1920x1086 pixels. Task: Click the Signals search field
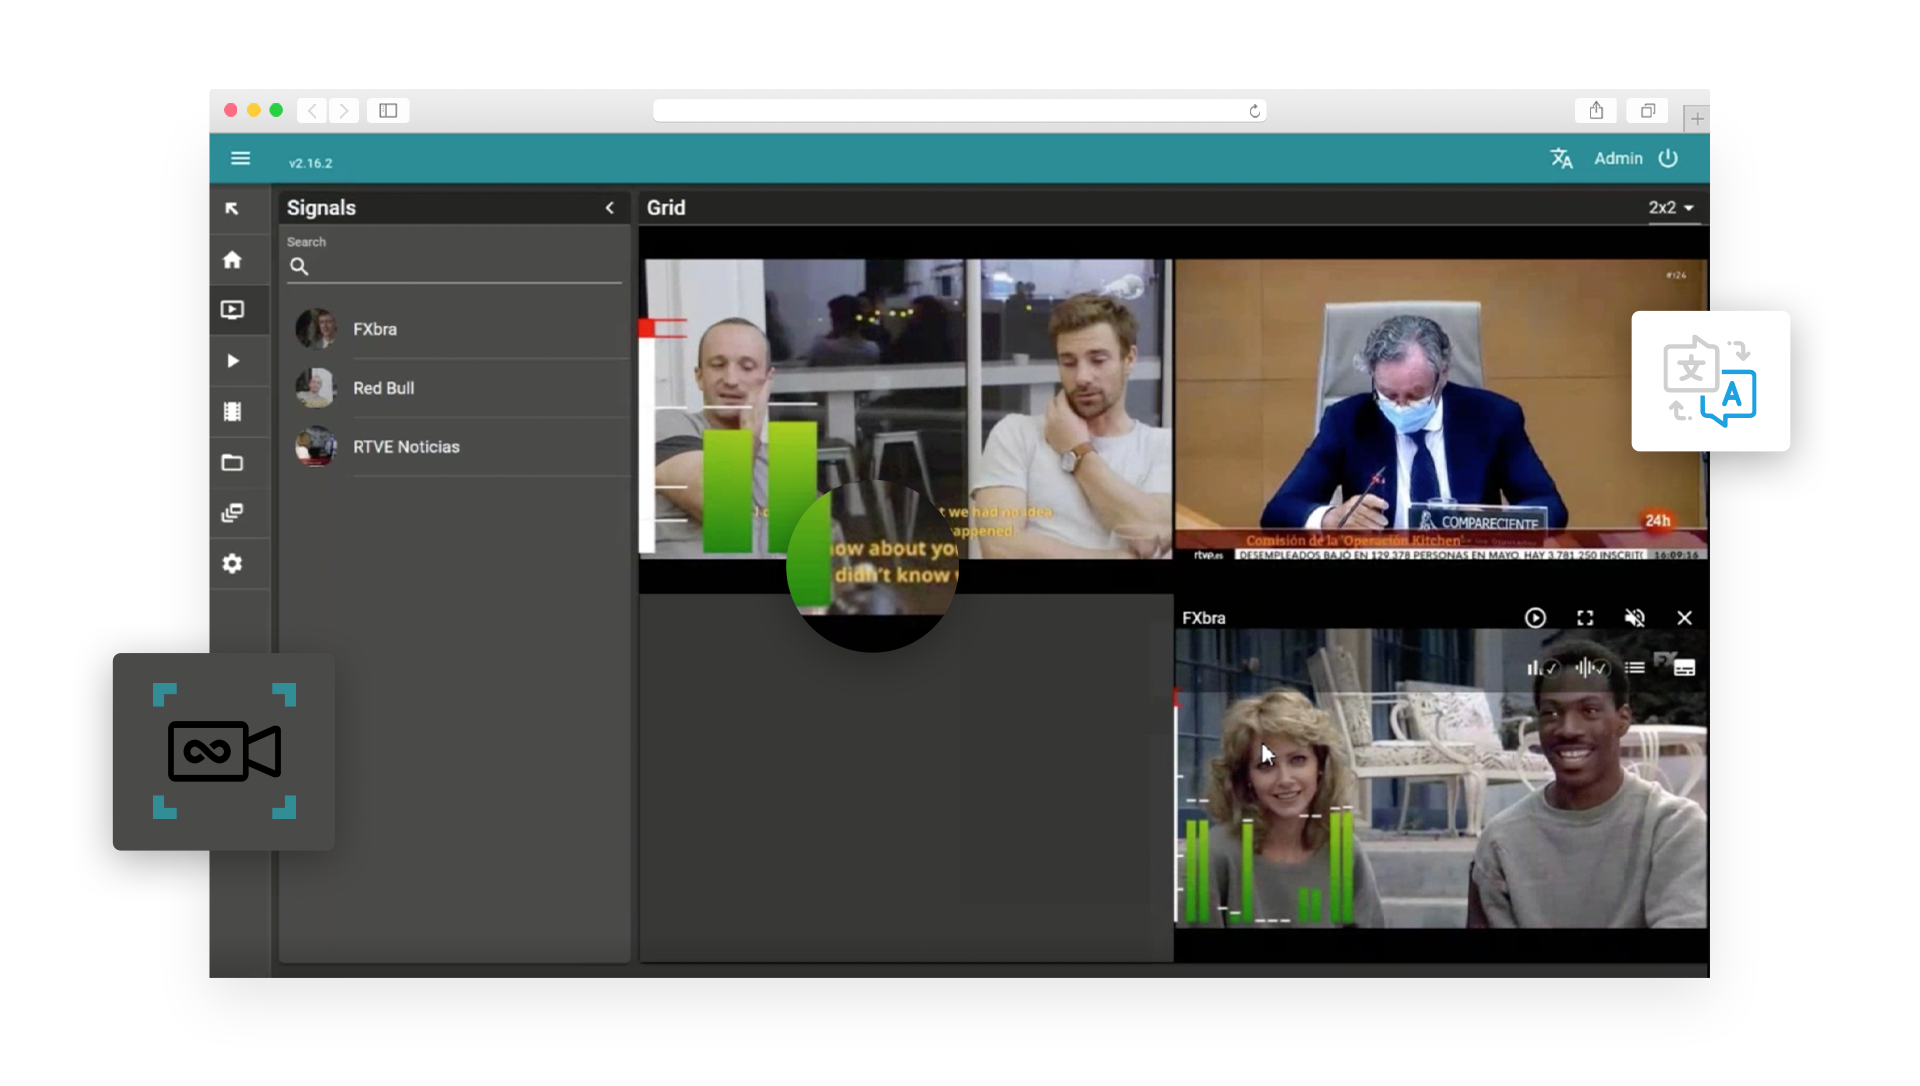[x=455, y=266]
